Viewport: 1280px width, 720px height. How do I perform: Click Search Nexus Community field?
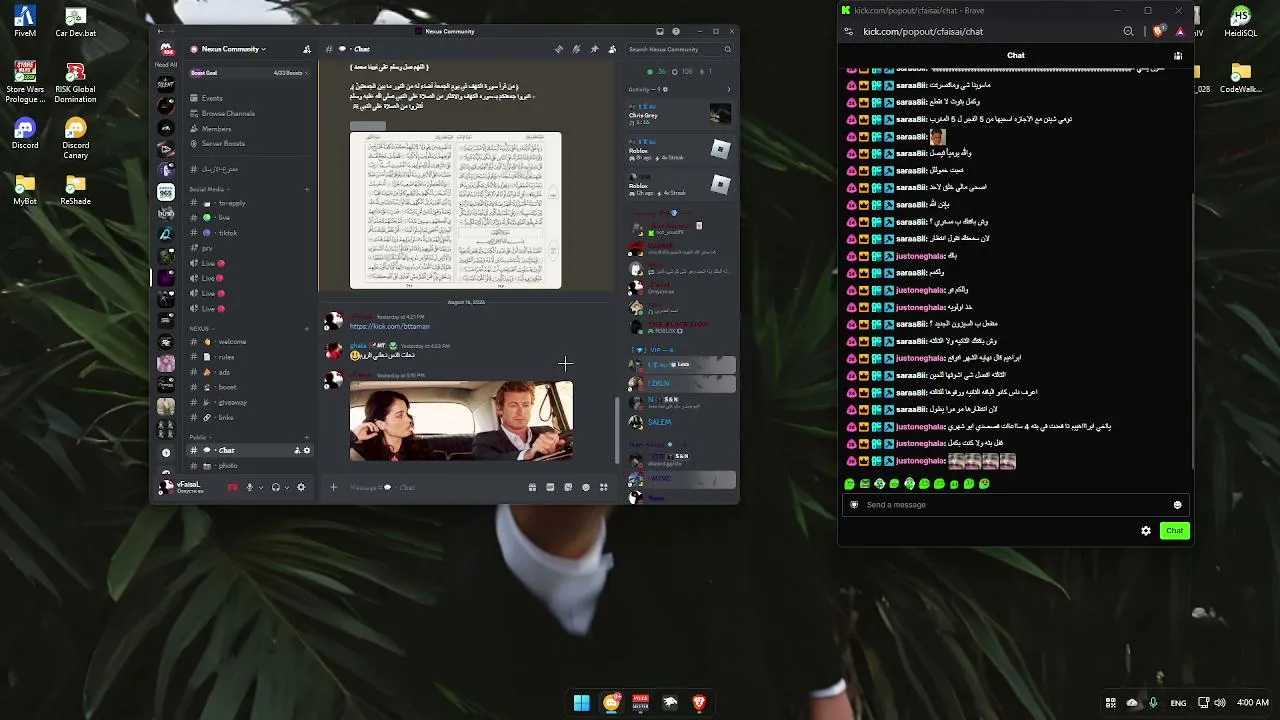(680, 49)
